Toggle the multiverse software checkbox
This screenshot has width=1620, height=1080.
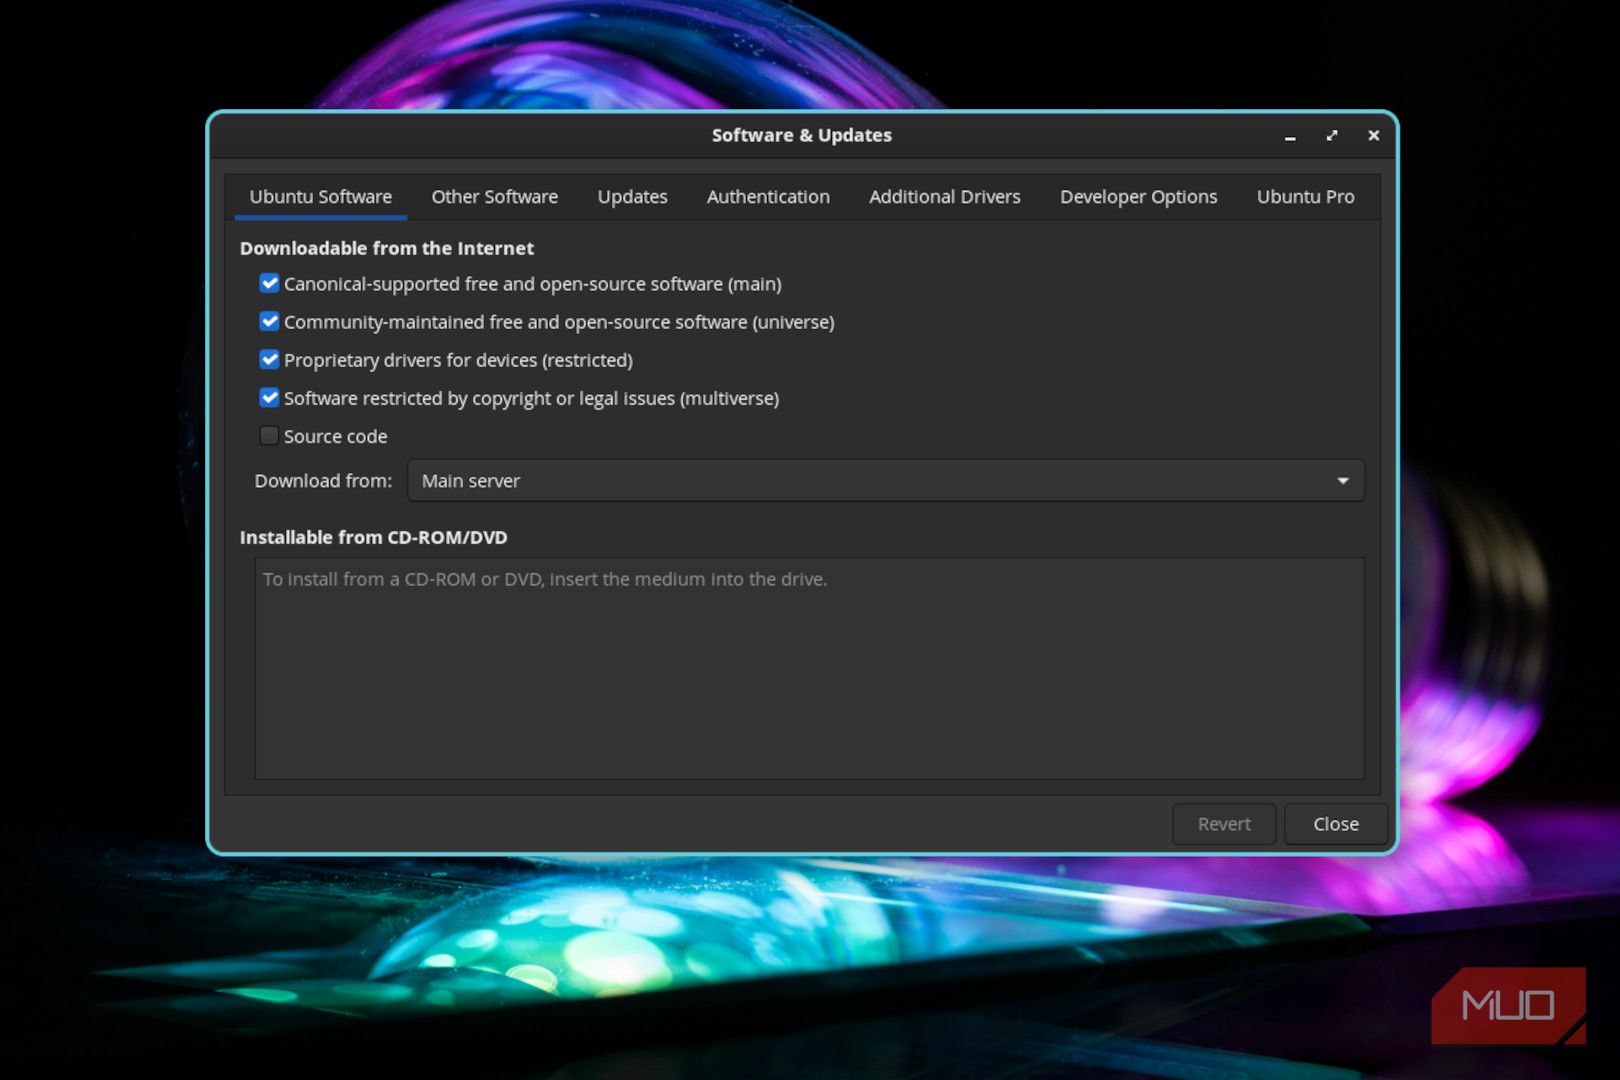pos(269,398)
